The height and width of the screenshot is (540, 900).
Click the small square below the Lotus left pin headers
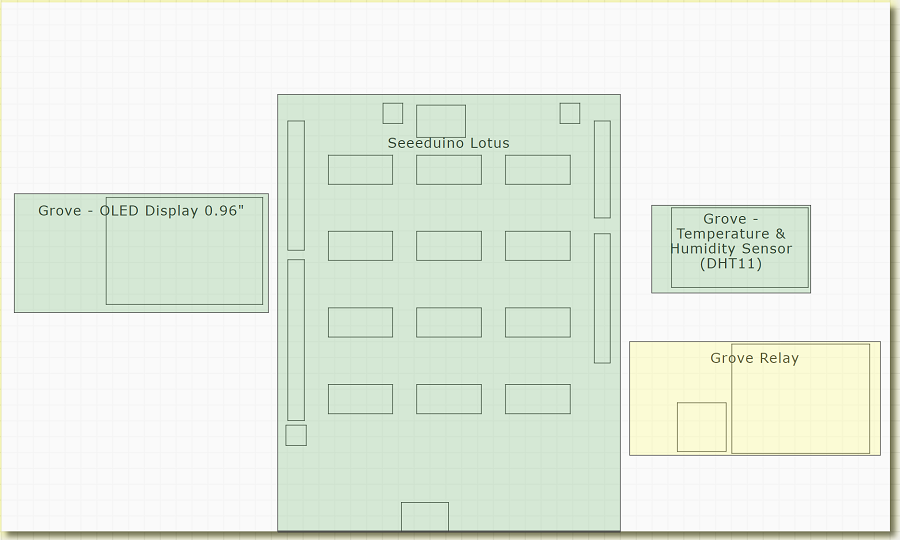tap(296, 435)
